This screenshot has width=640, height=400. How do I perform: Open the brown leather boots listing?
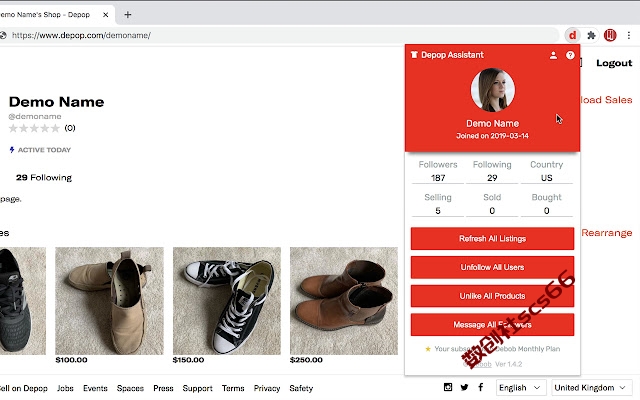(344, 300)
